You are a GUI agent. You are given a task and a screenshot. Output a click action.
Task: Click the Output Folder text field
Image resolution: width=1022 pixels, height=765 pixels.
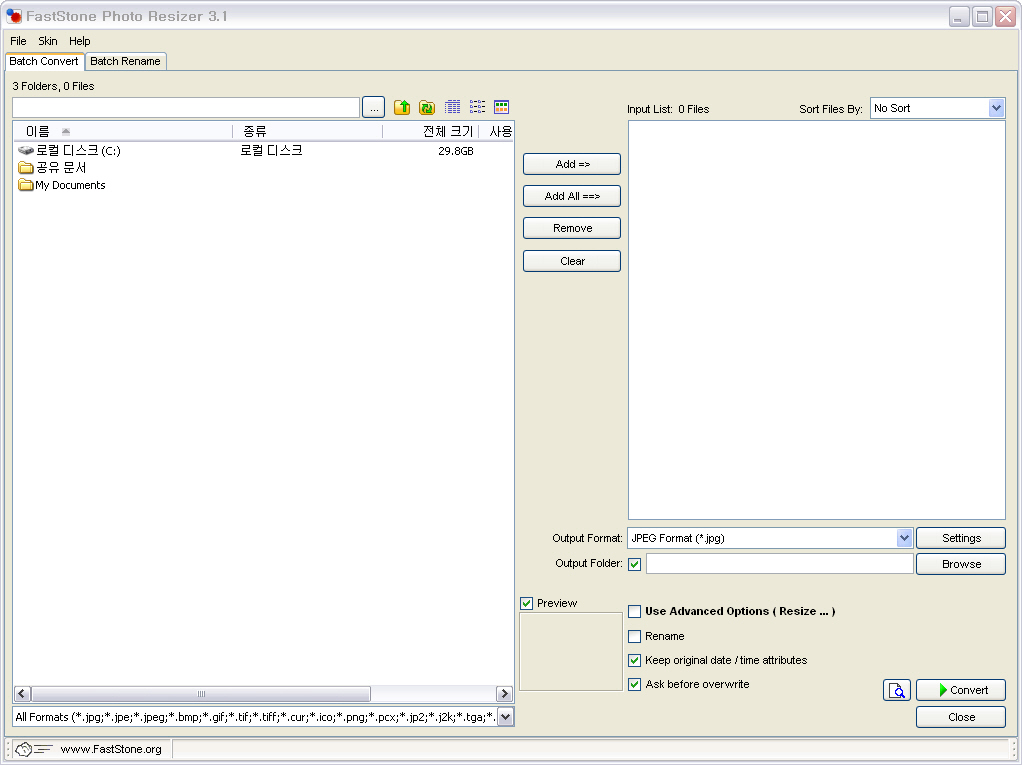click(780, 564)
